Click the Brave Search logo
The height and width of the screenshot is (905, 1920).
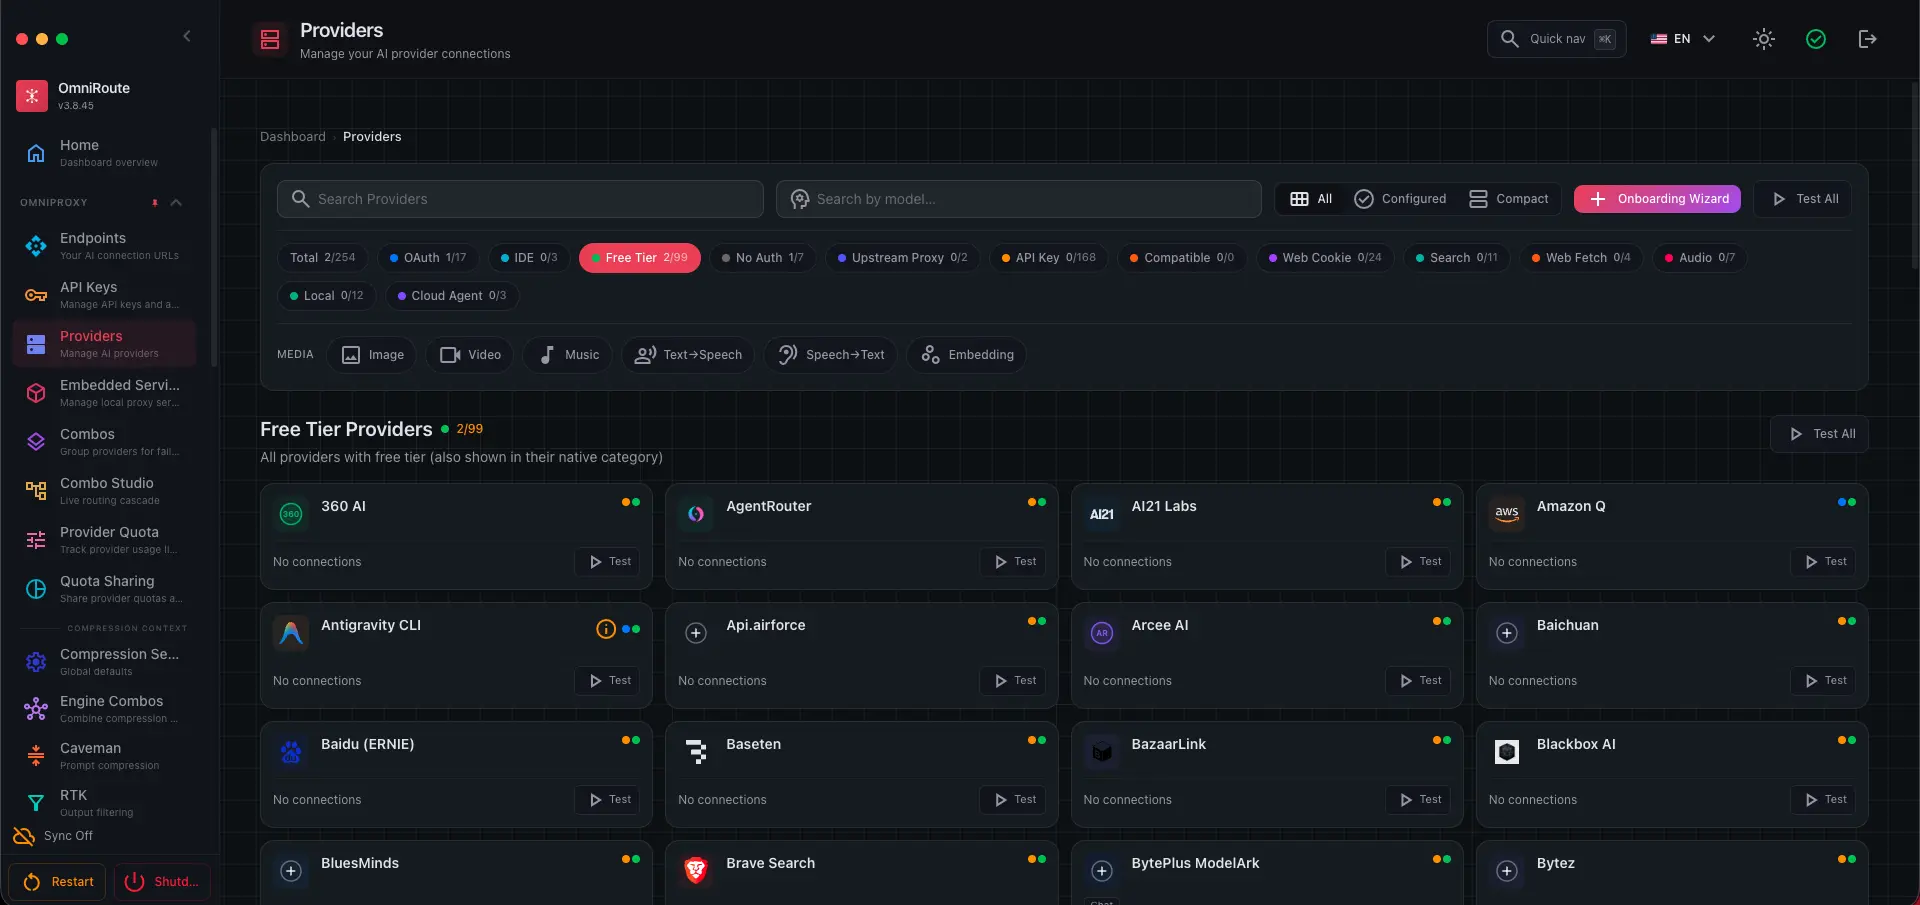pyautogui.click(x=696, y=871)
